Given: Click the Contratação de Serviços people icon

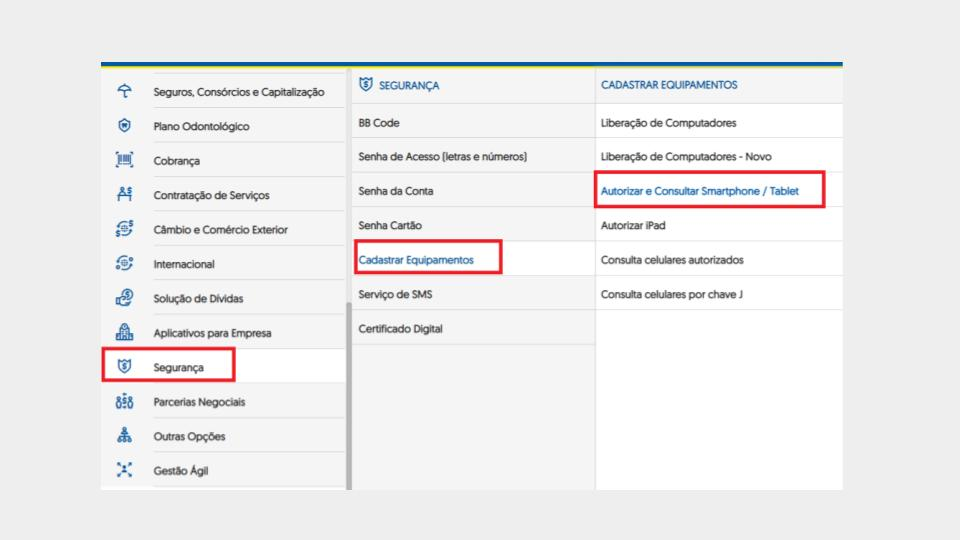Looking at the screenshot, I should pos(124,194).
